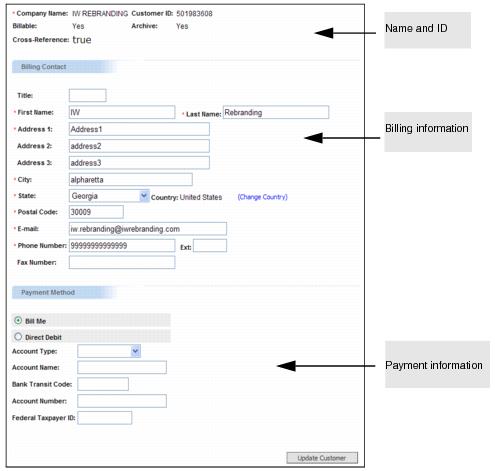The width and height of the screenshot is (495, 471).
Task: Open the Account Type dropdown
Action: point(109,351)
